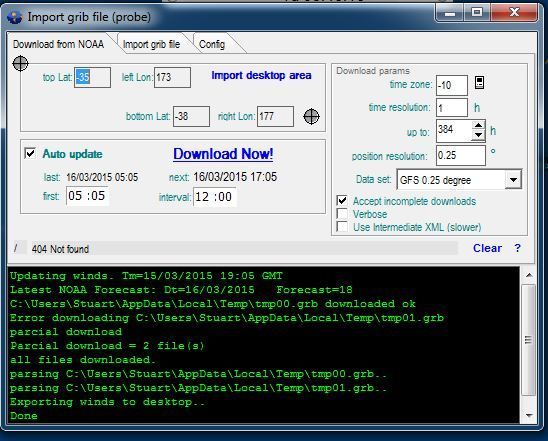Close the Import grib file window
This screenshot has width=548, height=441.
(514, 13)
